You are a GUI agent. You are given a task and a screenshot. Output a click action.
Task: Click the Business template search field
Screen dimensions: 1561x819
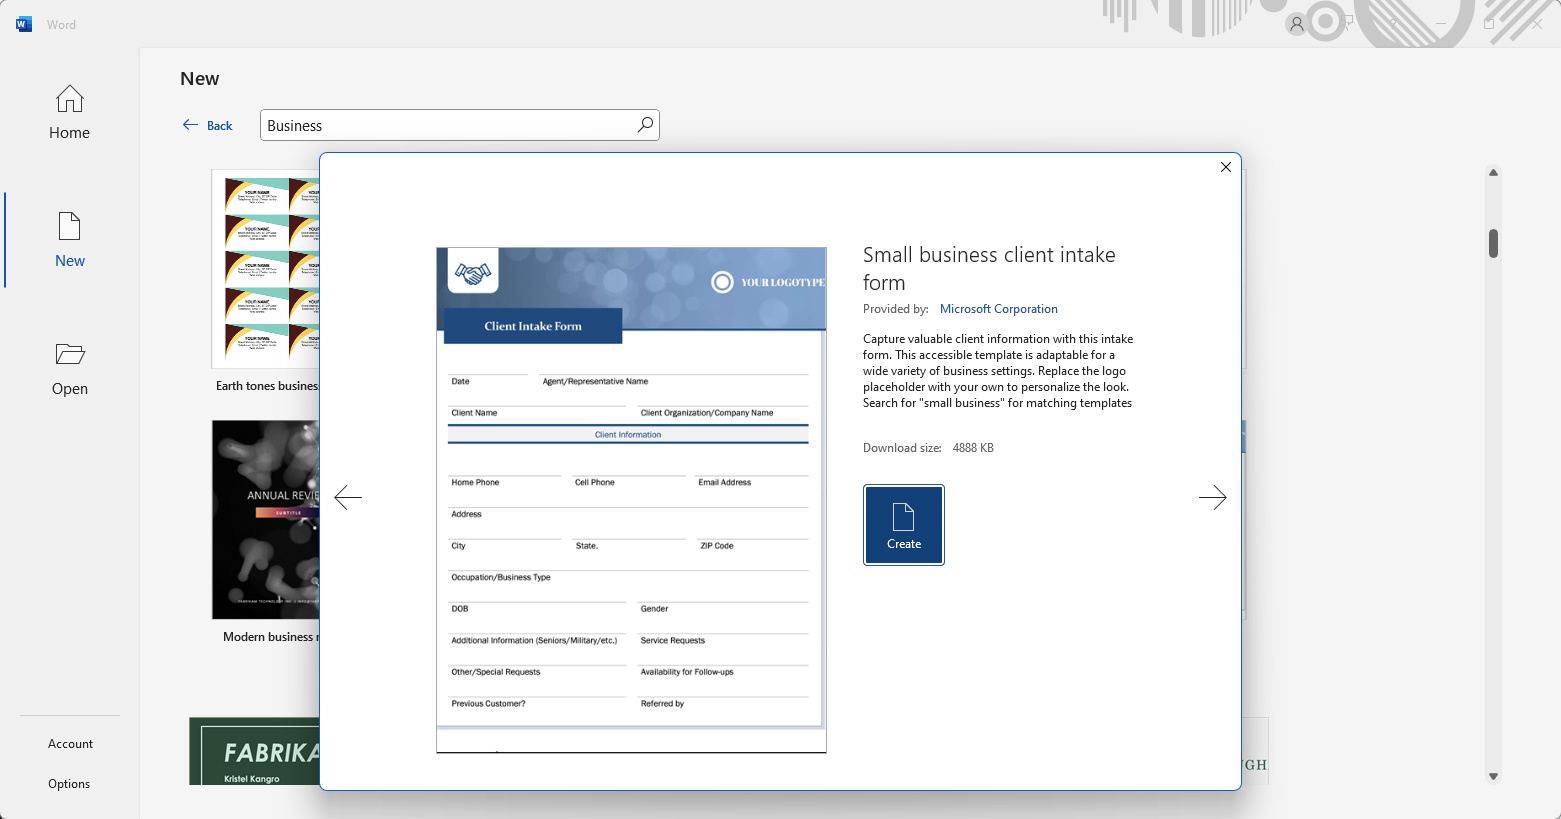click(x=447, y=125)
